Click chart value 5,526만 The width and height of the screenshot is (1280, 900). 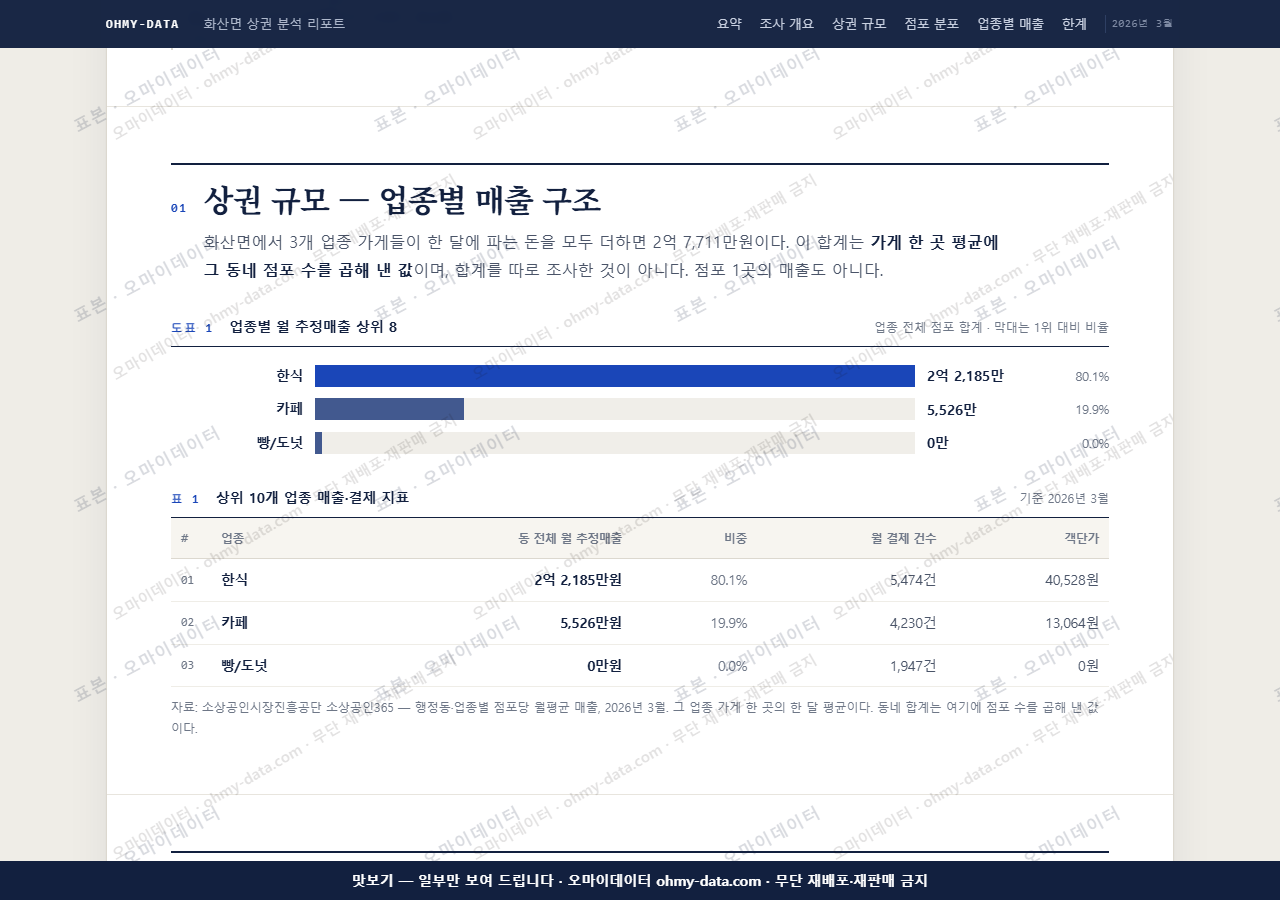[x=952, y=409]
